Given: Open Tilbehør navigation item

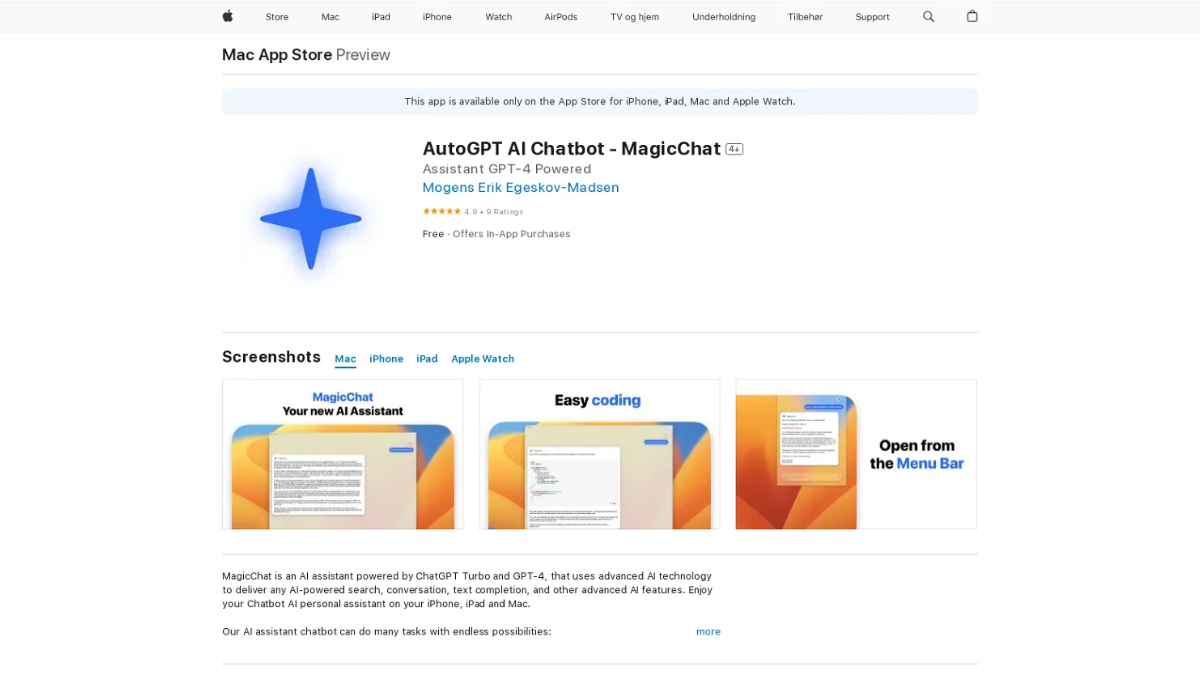Looking at the screenshot, I should pyautogui.click(x=805, y=17).
